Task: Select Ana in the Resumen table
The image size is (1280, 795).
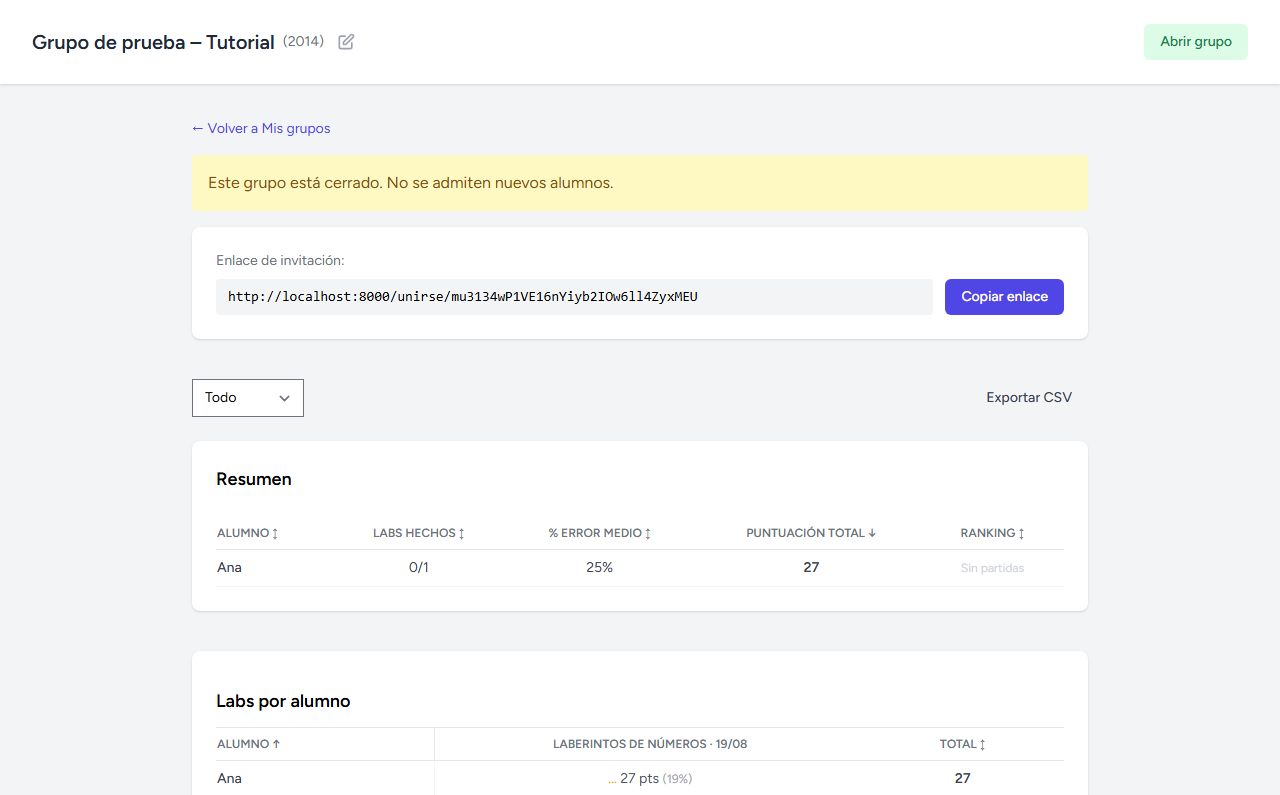Action: pyautogui.click(x=230, y=568)
